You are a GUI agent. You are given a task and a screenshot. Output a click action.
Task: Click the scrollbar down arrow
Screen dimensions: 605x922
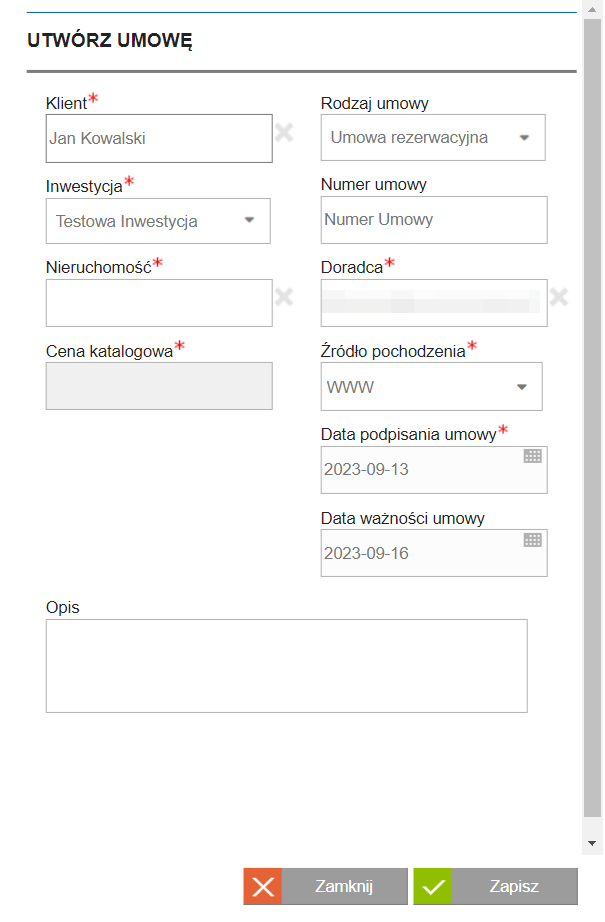pos(592,843)
